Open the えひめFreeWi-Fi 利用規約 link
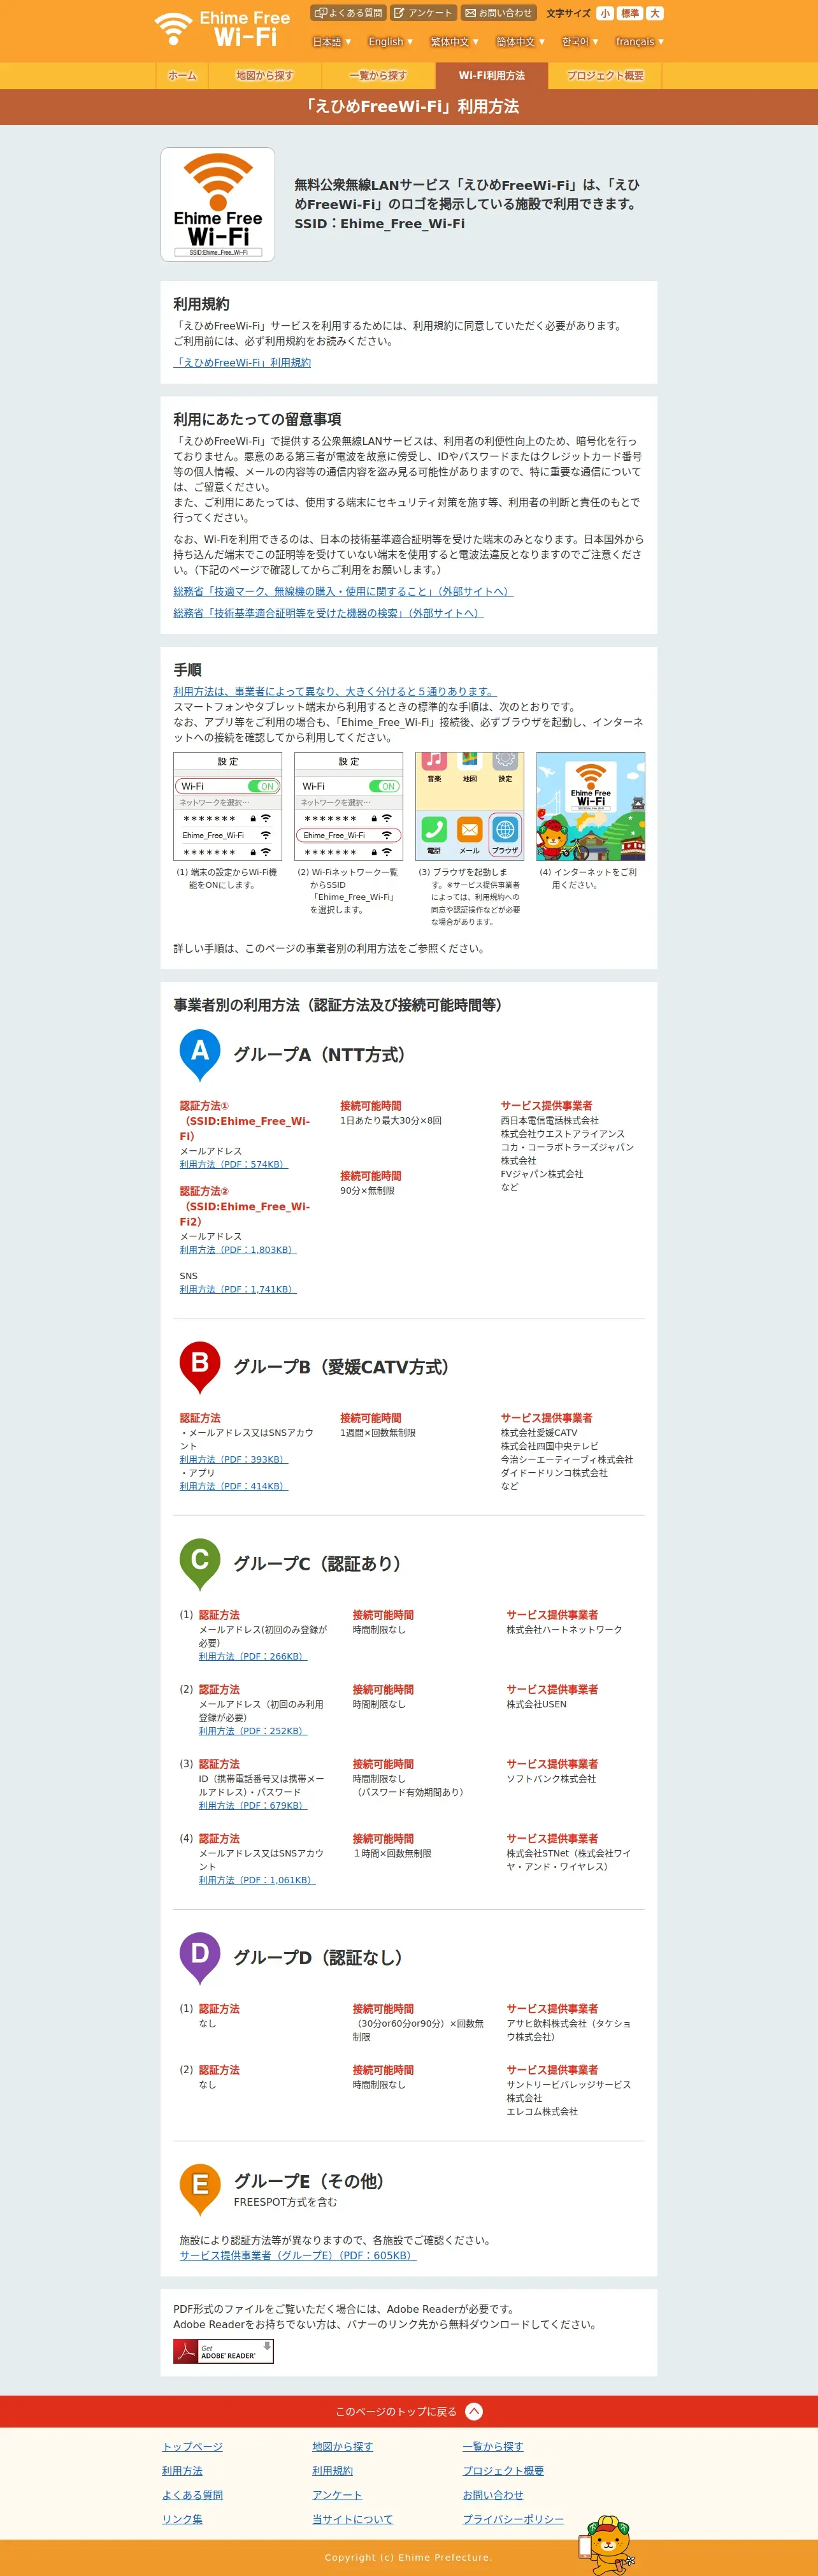Screen dimensions: 818x2576 coord(242,363)
